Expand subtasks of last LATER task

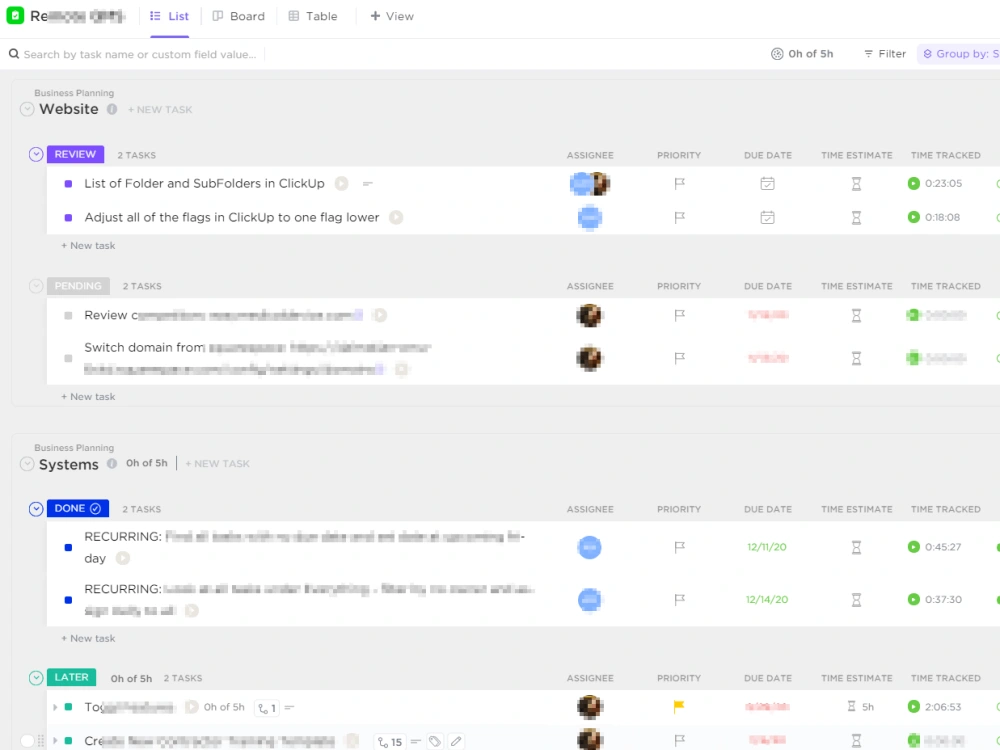[55, 741]
